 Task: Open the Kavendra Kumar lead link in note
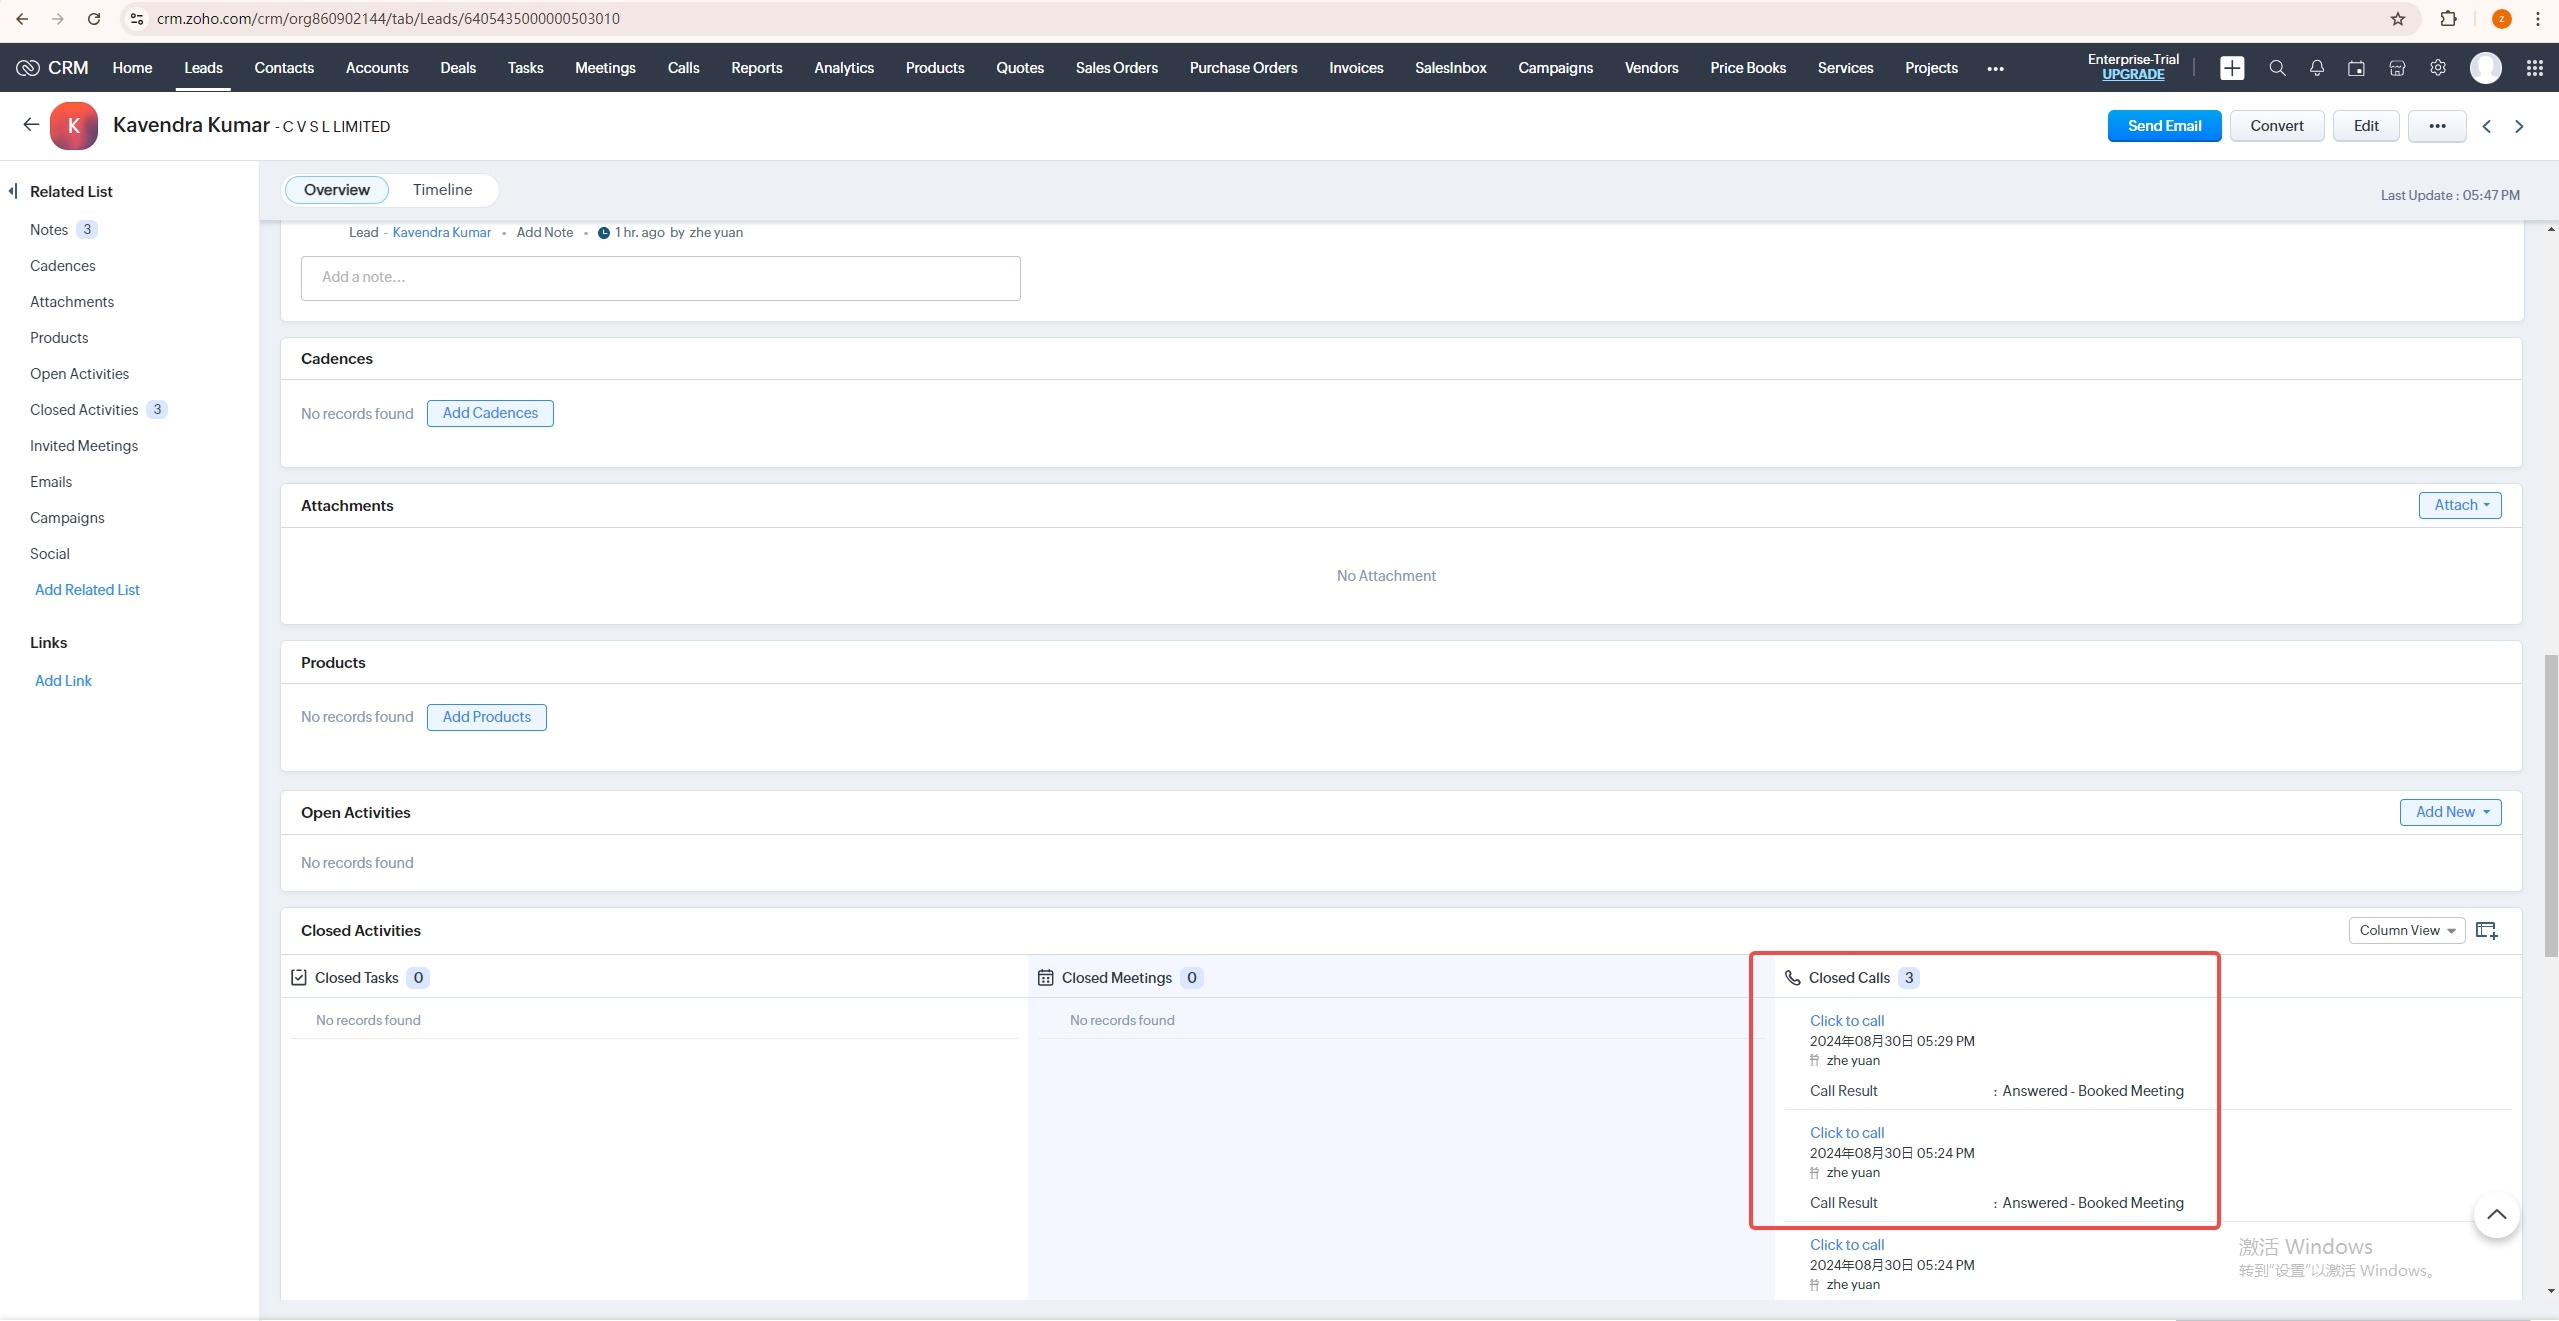[x=441, y=232]
